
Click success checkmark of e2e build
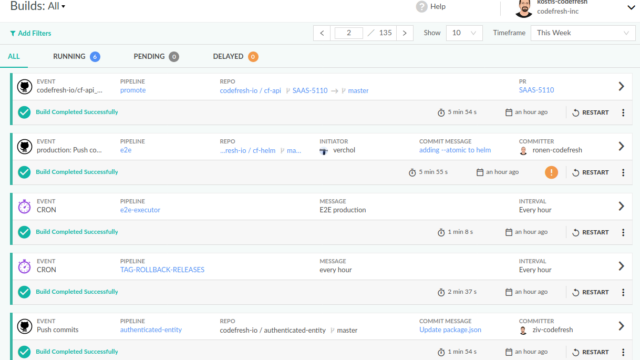24,172
